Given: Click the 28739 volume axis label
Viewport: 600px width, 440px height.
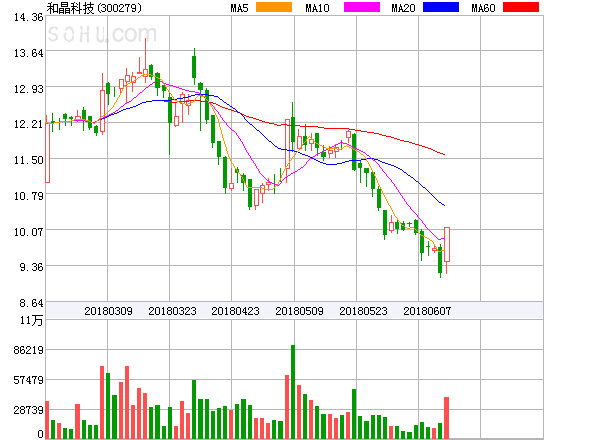Looking at the screenshot, I should 29,410.
